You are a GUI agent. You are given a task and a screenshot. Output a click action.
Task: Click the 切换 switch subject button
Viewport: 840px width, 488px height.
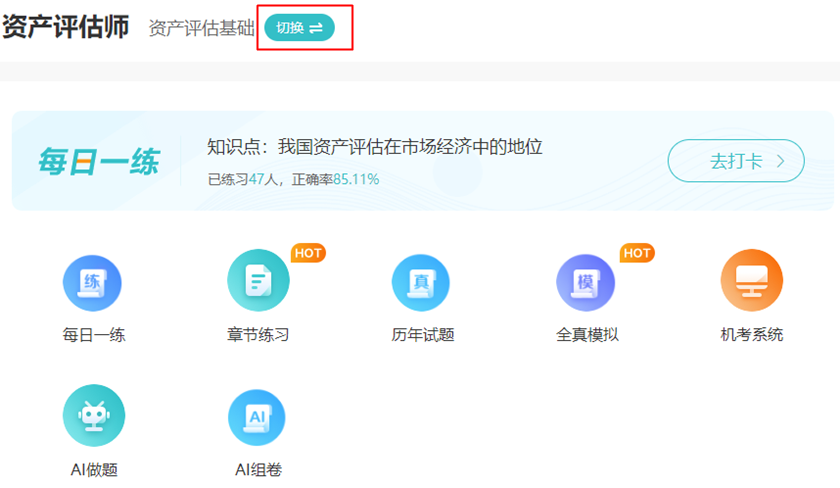tap(299, 28)
